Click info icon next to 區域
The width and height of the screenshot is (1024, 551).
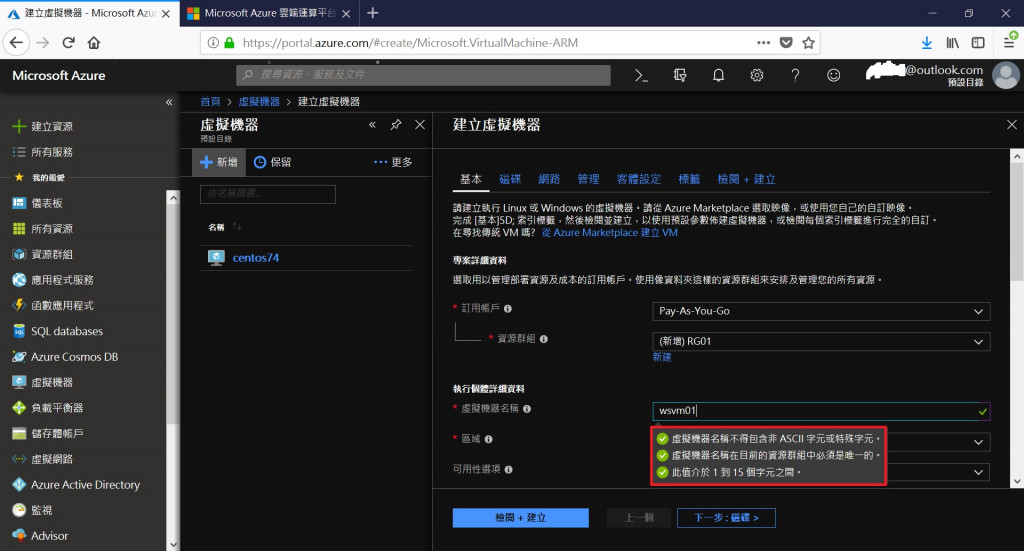pyautogui.click(x=488, y=439)
